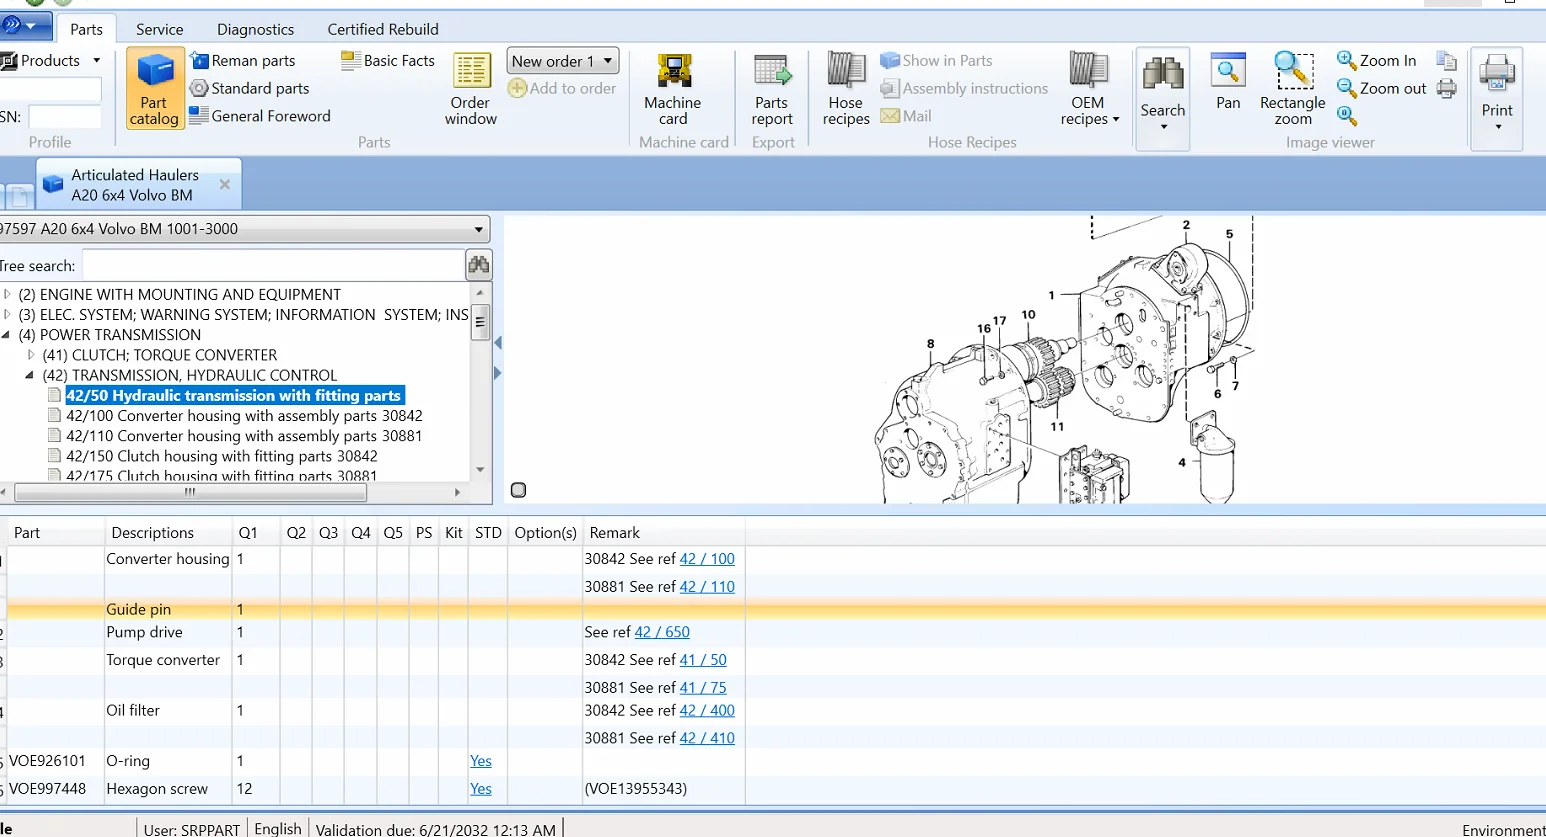Open Hose recipes
The width and height of the screenshot is (1546, 837).
coord(846,89)
